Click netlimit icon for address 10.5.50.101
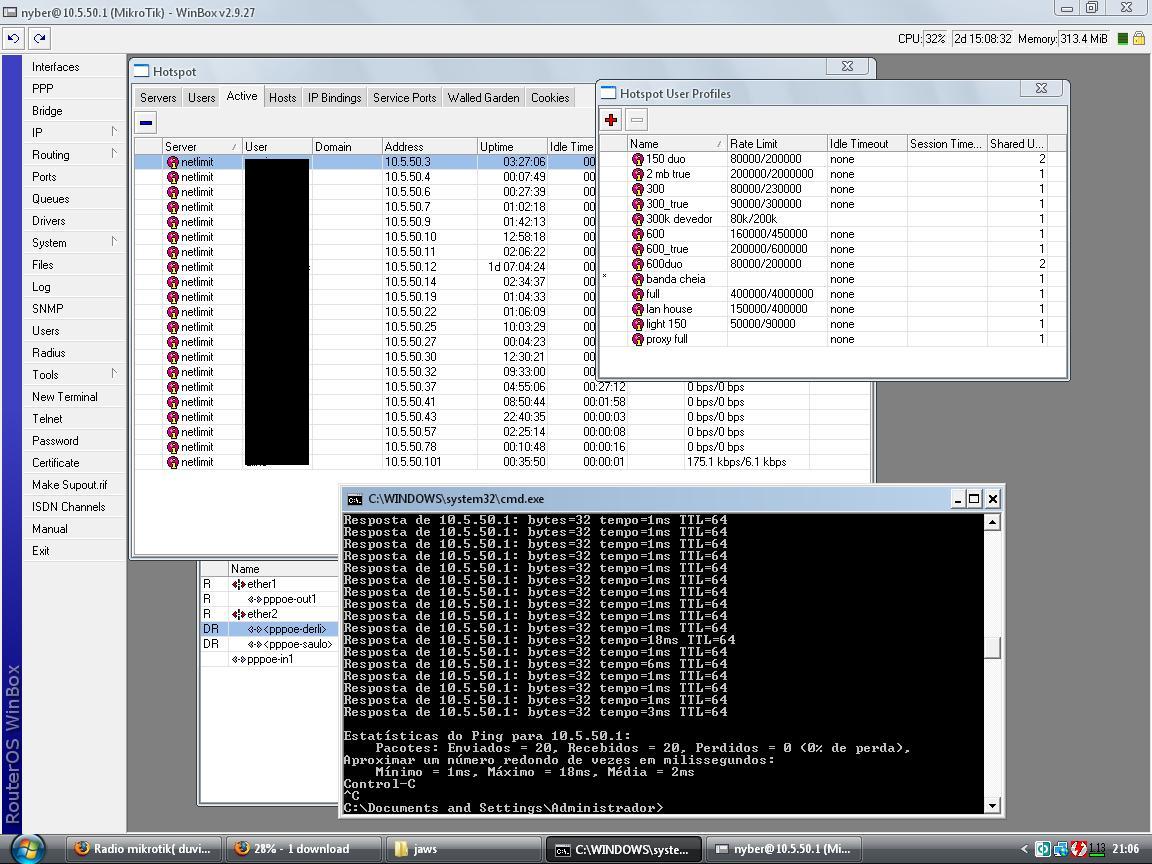The height and width of the screenshot is (864, 1152). (173, 462)
